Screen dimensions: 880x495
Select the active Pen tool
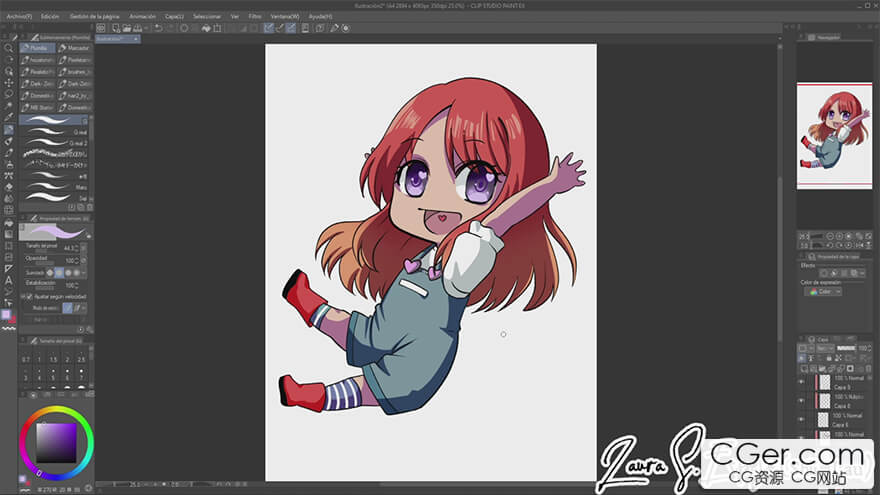(8, 130)
